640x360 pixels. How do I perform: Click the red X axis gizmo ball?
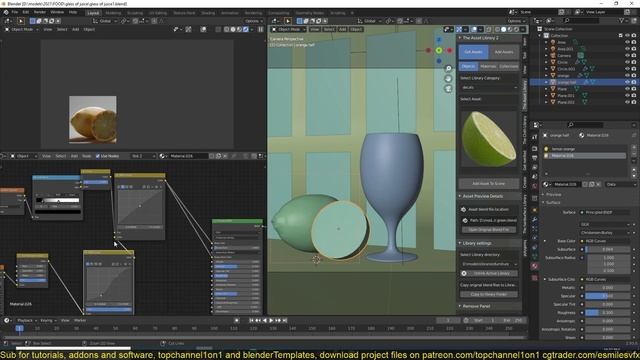[x=449, y=50]
